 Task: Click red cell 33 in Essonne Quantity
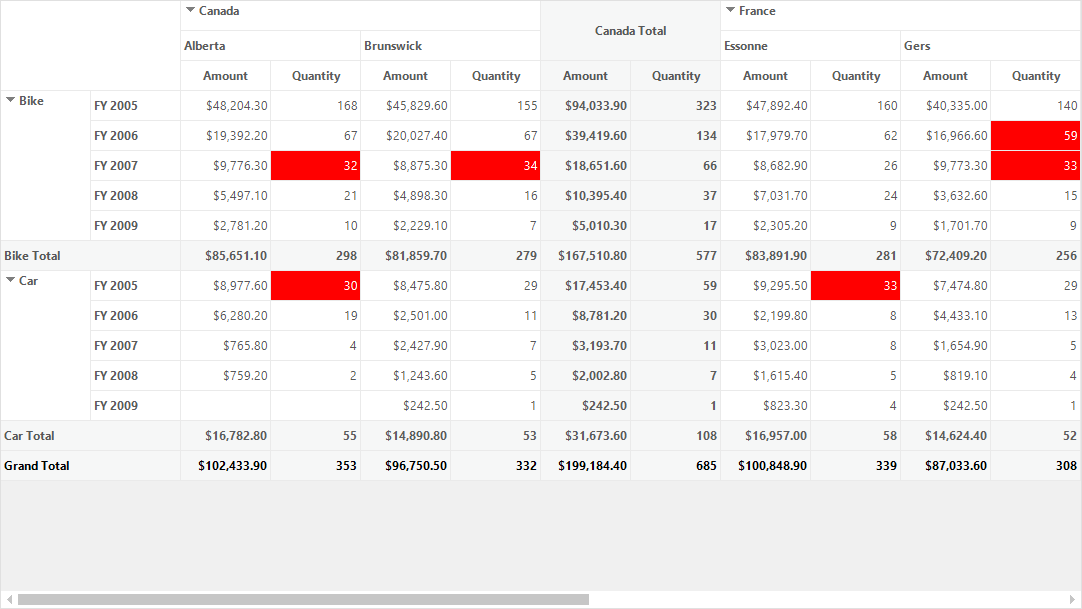coord(856,286)
